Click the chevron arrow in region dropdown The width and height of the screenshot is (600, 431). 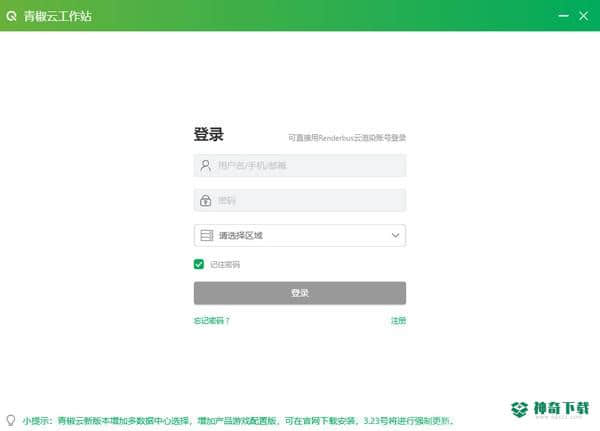click(x=395, y=235)
